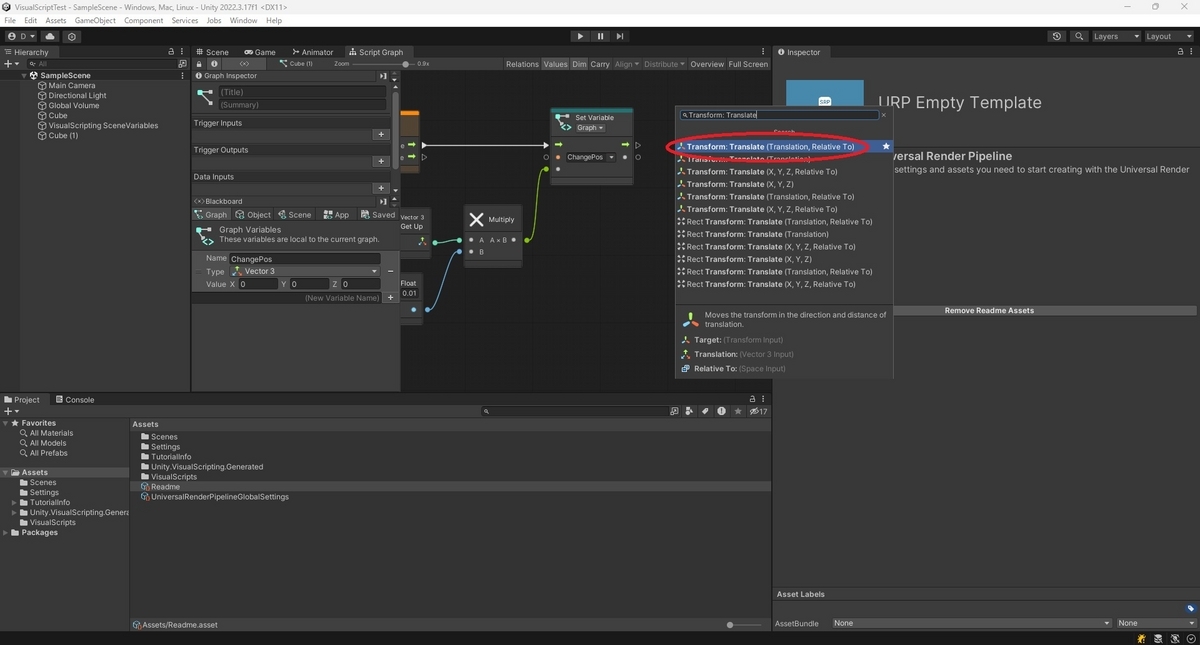Collapse the SampleScene tree

(x=25, y=76)
